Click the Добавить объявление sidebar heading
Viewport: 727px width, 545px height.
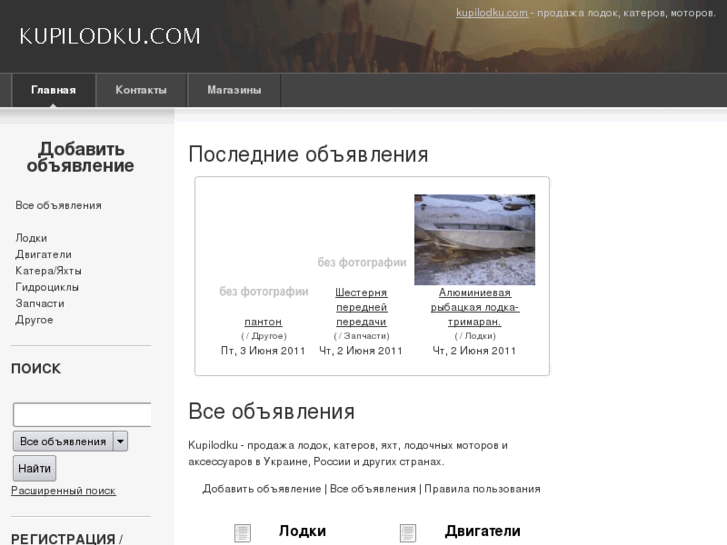[81, 158]
